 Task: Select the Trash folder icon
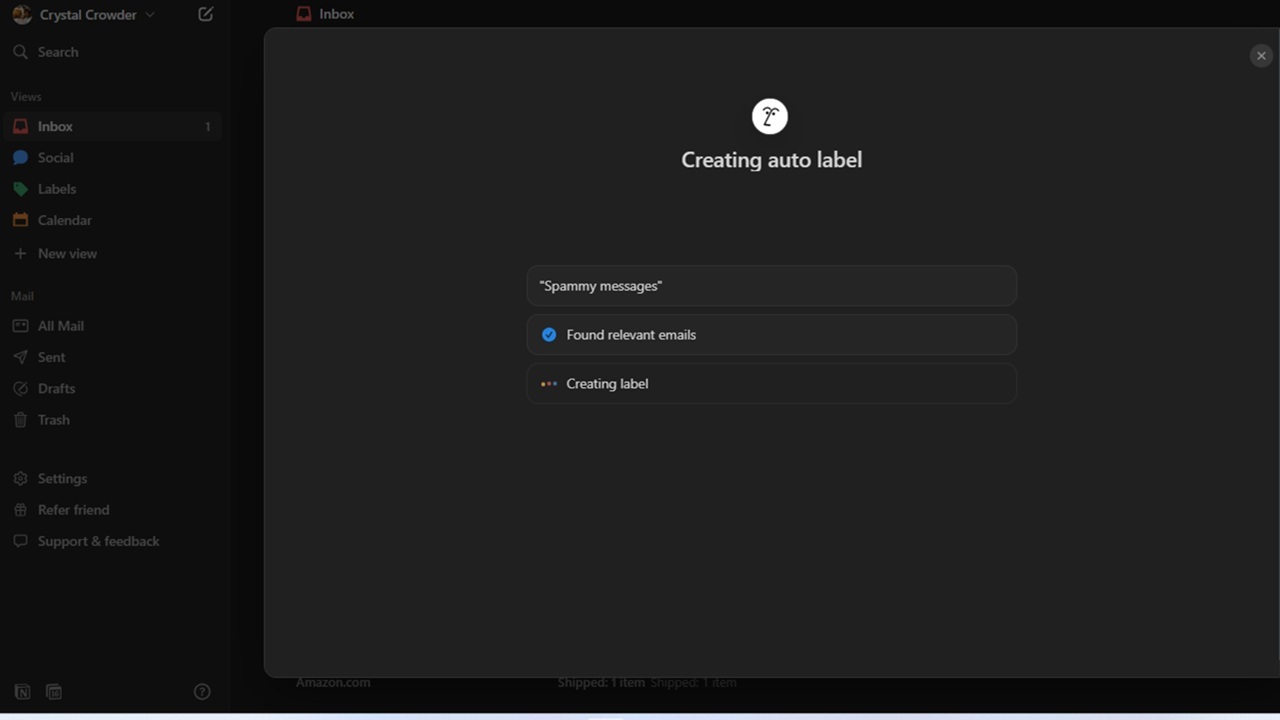(20, 419)
